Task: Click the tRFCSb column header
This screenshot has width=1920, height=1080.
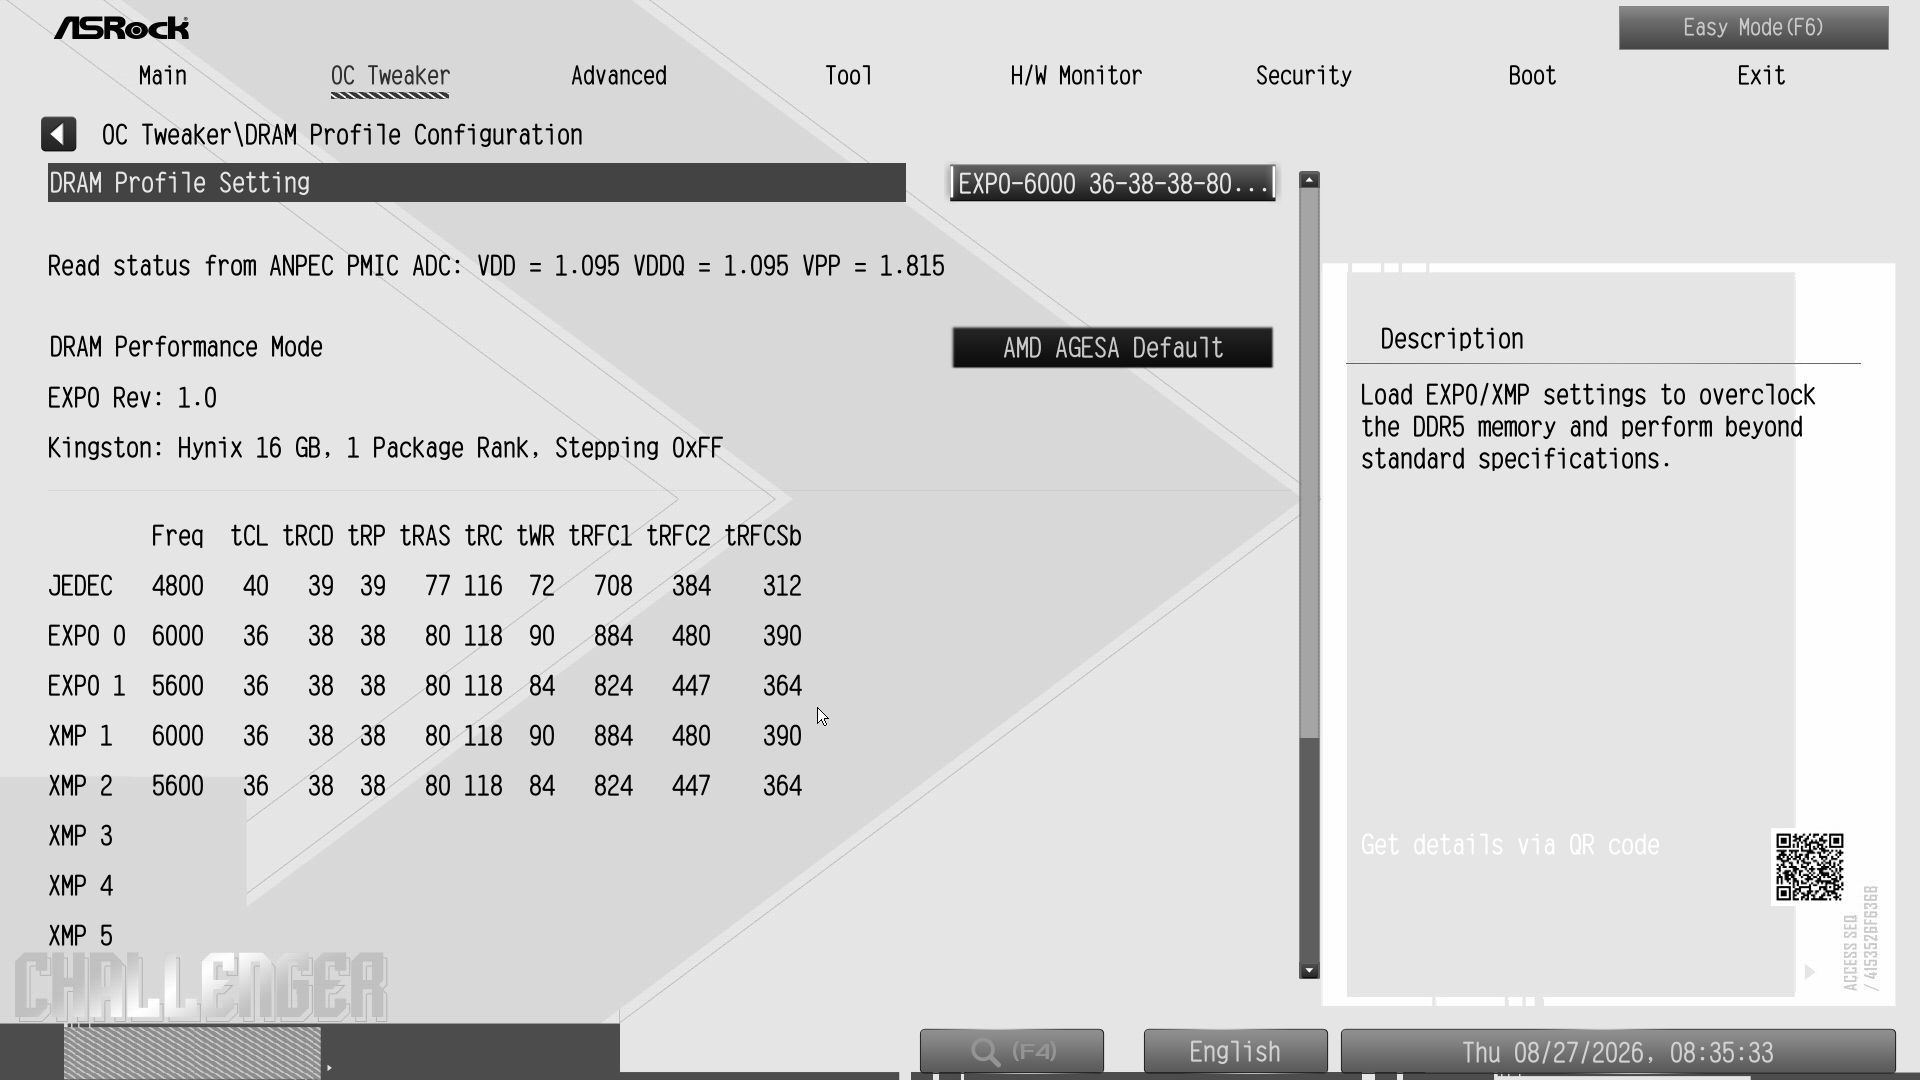Action: 763,537
